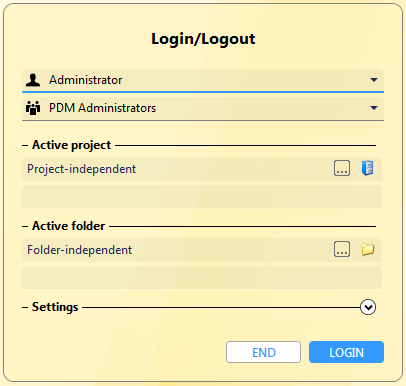Image resolution: width=406 pixels, height=386 pixels.
Task: Click the blue project binder icon
Action: click(368, 168)
